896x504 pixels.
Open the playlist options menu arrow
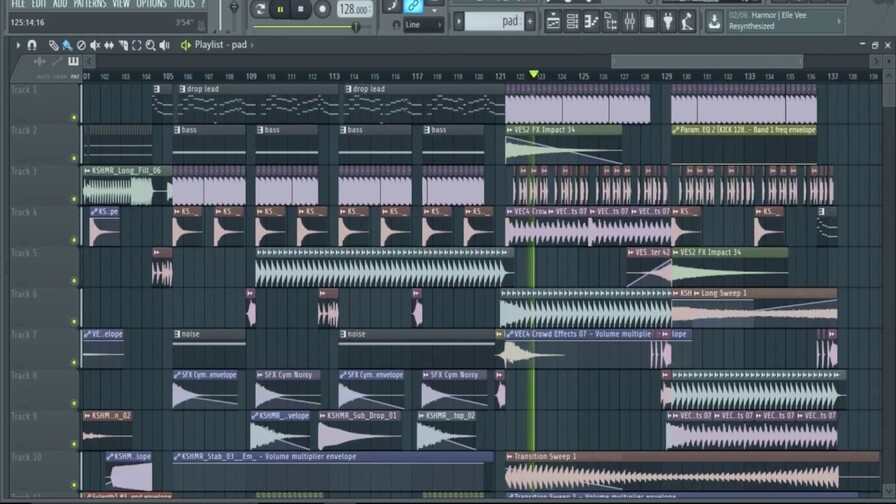pyautogui.click(x=18, y=45)
